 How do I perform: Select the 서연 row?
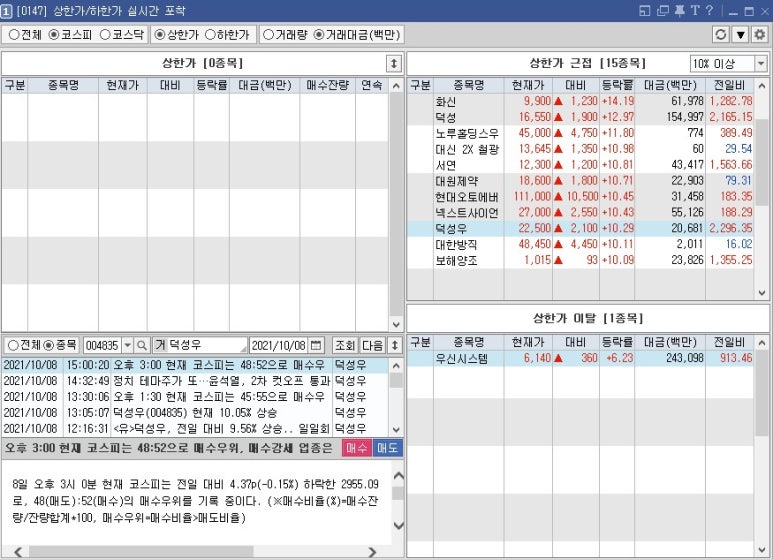coord(581,165)
